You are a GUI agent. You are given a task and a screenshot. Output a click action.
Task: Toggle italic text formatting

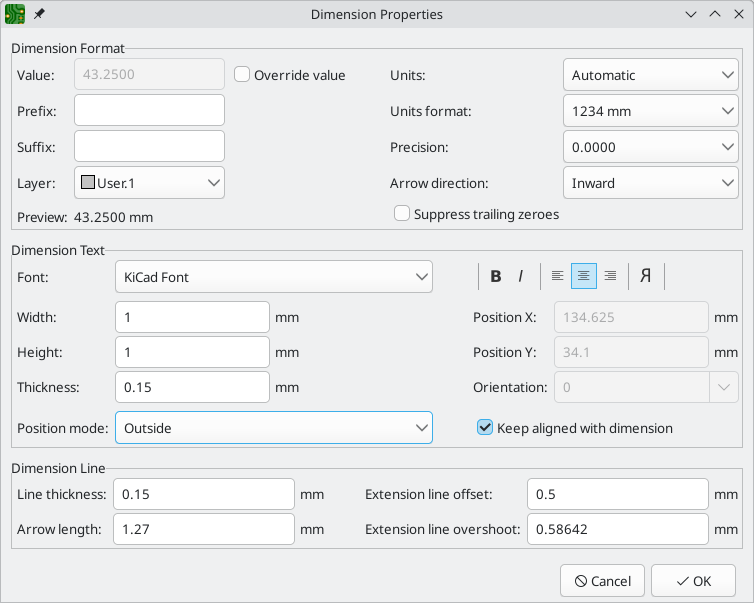coord(521,276)
